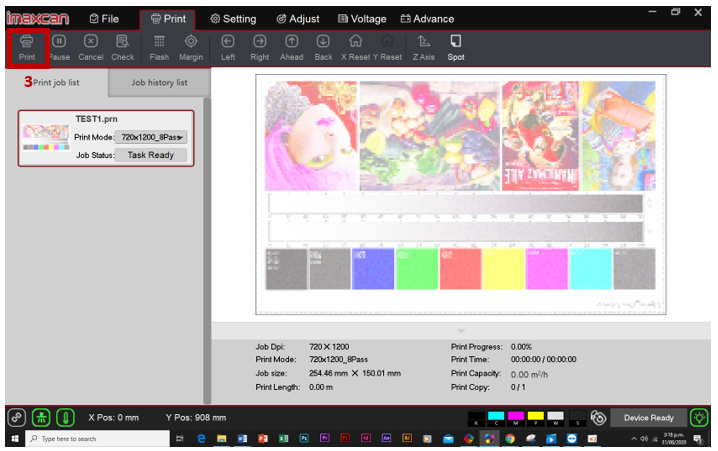Click the Job Dpi 720 X 1200 value
Viewport: 718px width, 451px height.
tap(329, 347)
